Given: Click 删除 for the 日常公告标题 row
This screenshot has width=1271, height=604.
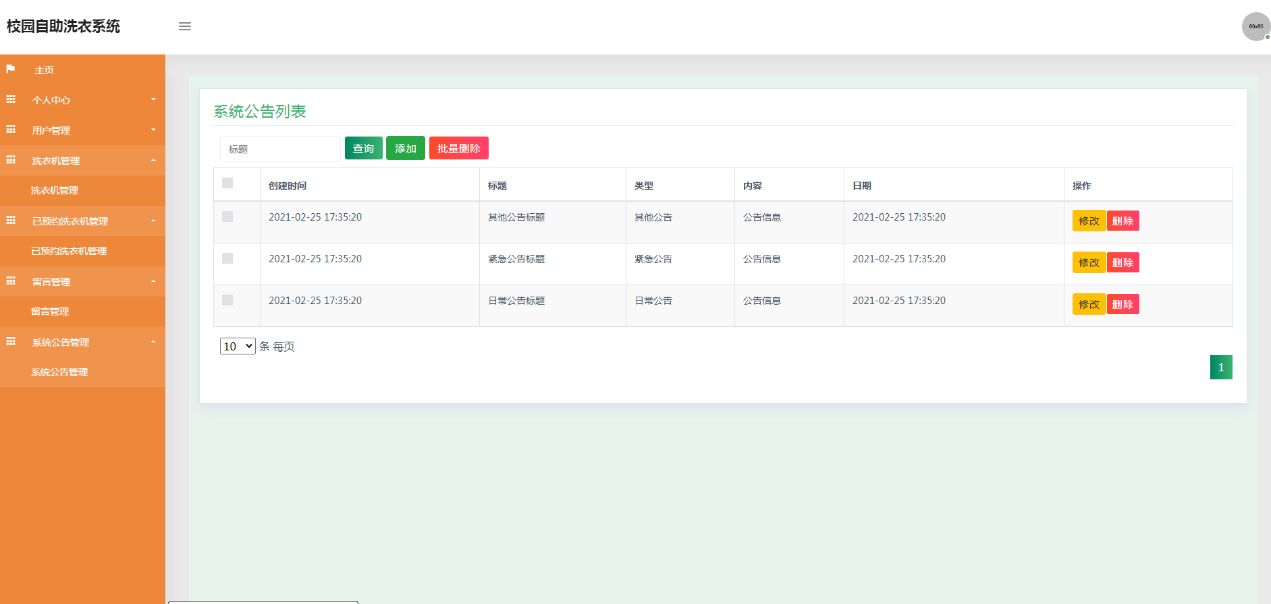Looking at the screenshot, I should 1123,304.
